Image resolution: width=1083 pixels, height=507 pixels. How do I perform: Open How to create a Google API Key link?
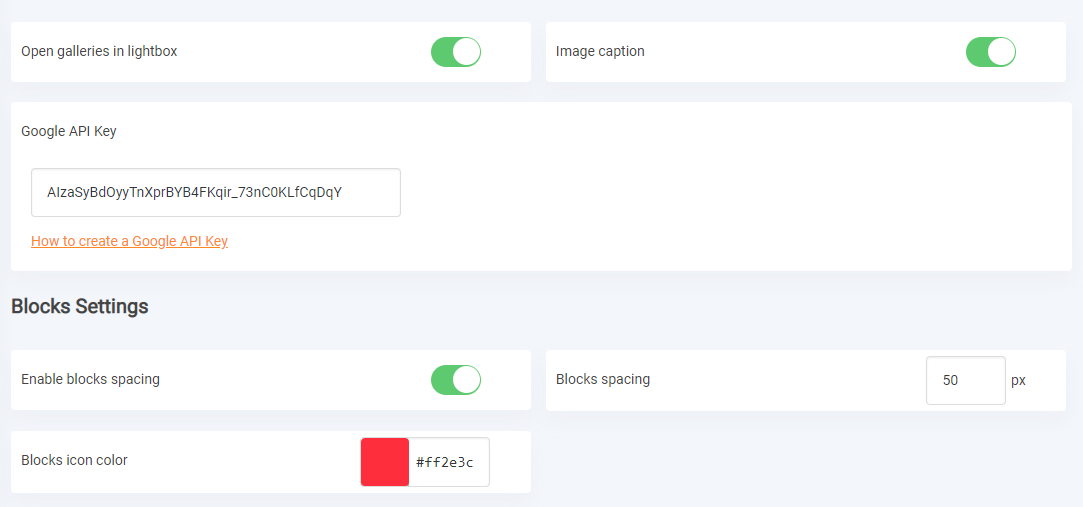point(129,241)
